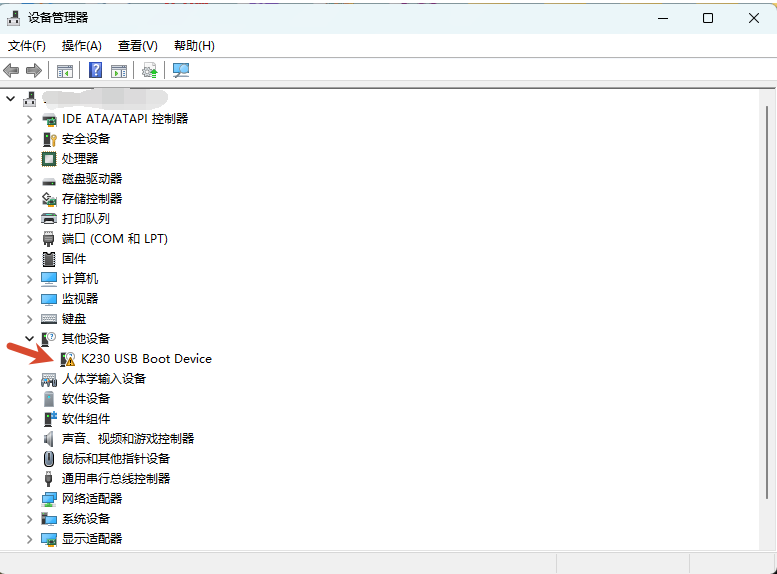Expand the 软件组件 category
Viewport: 777px width, 574px height.
tap(30, 419)
